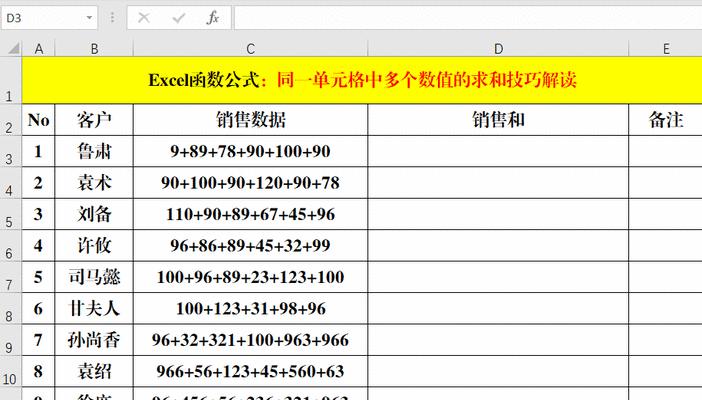The width and height of the screenshot is (702, 400).
Task: Click the Cancel (X) formula bar icon
Action: [144, 18]
